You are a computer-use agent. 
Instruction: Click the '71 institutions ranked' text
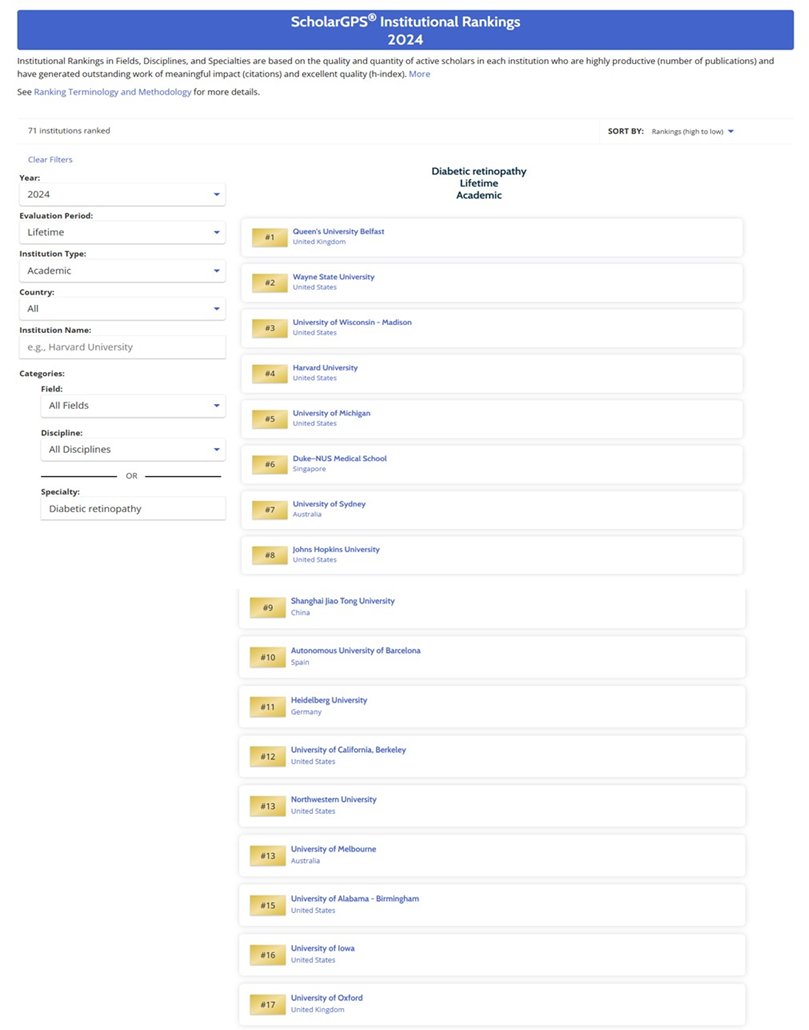[x=69, y=131]
